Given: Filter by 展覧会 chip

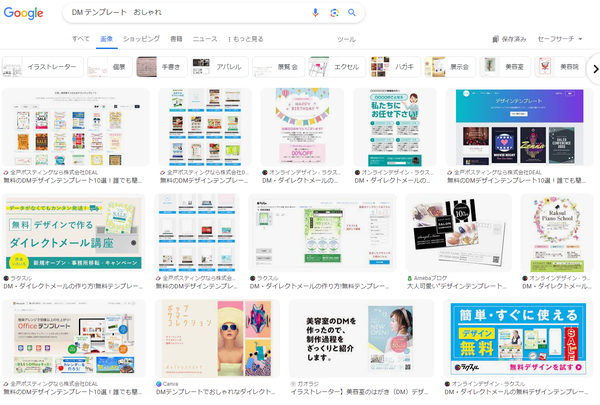Looking at the screenshot, I should click(278, 67).
